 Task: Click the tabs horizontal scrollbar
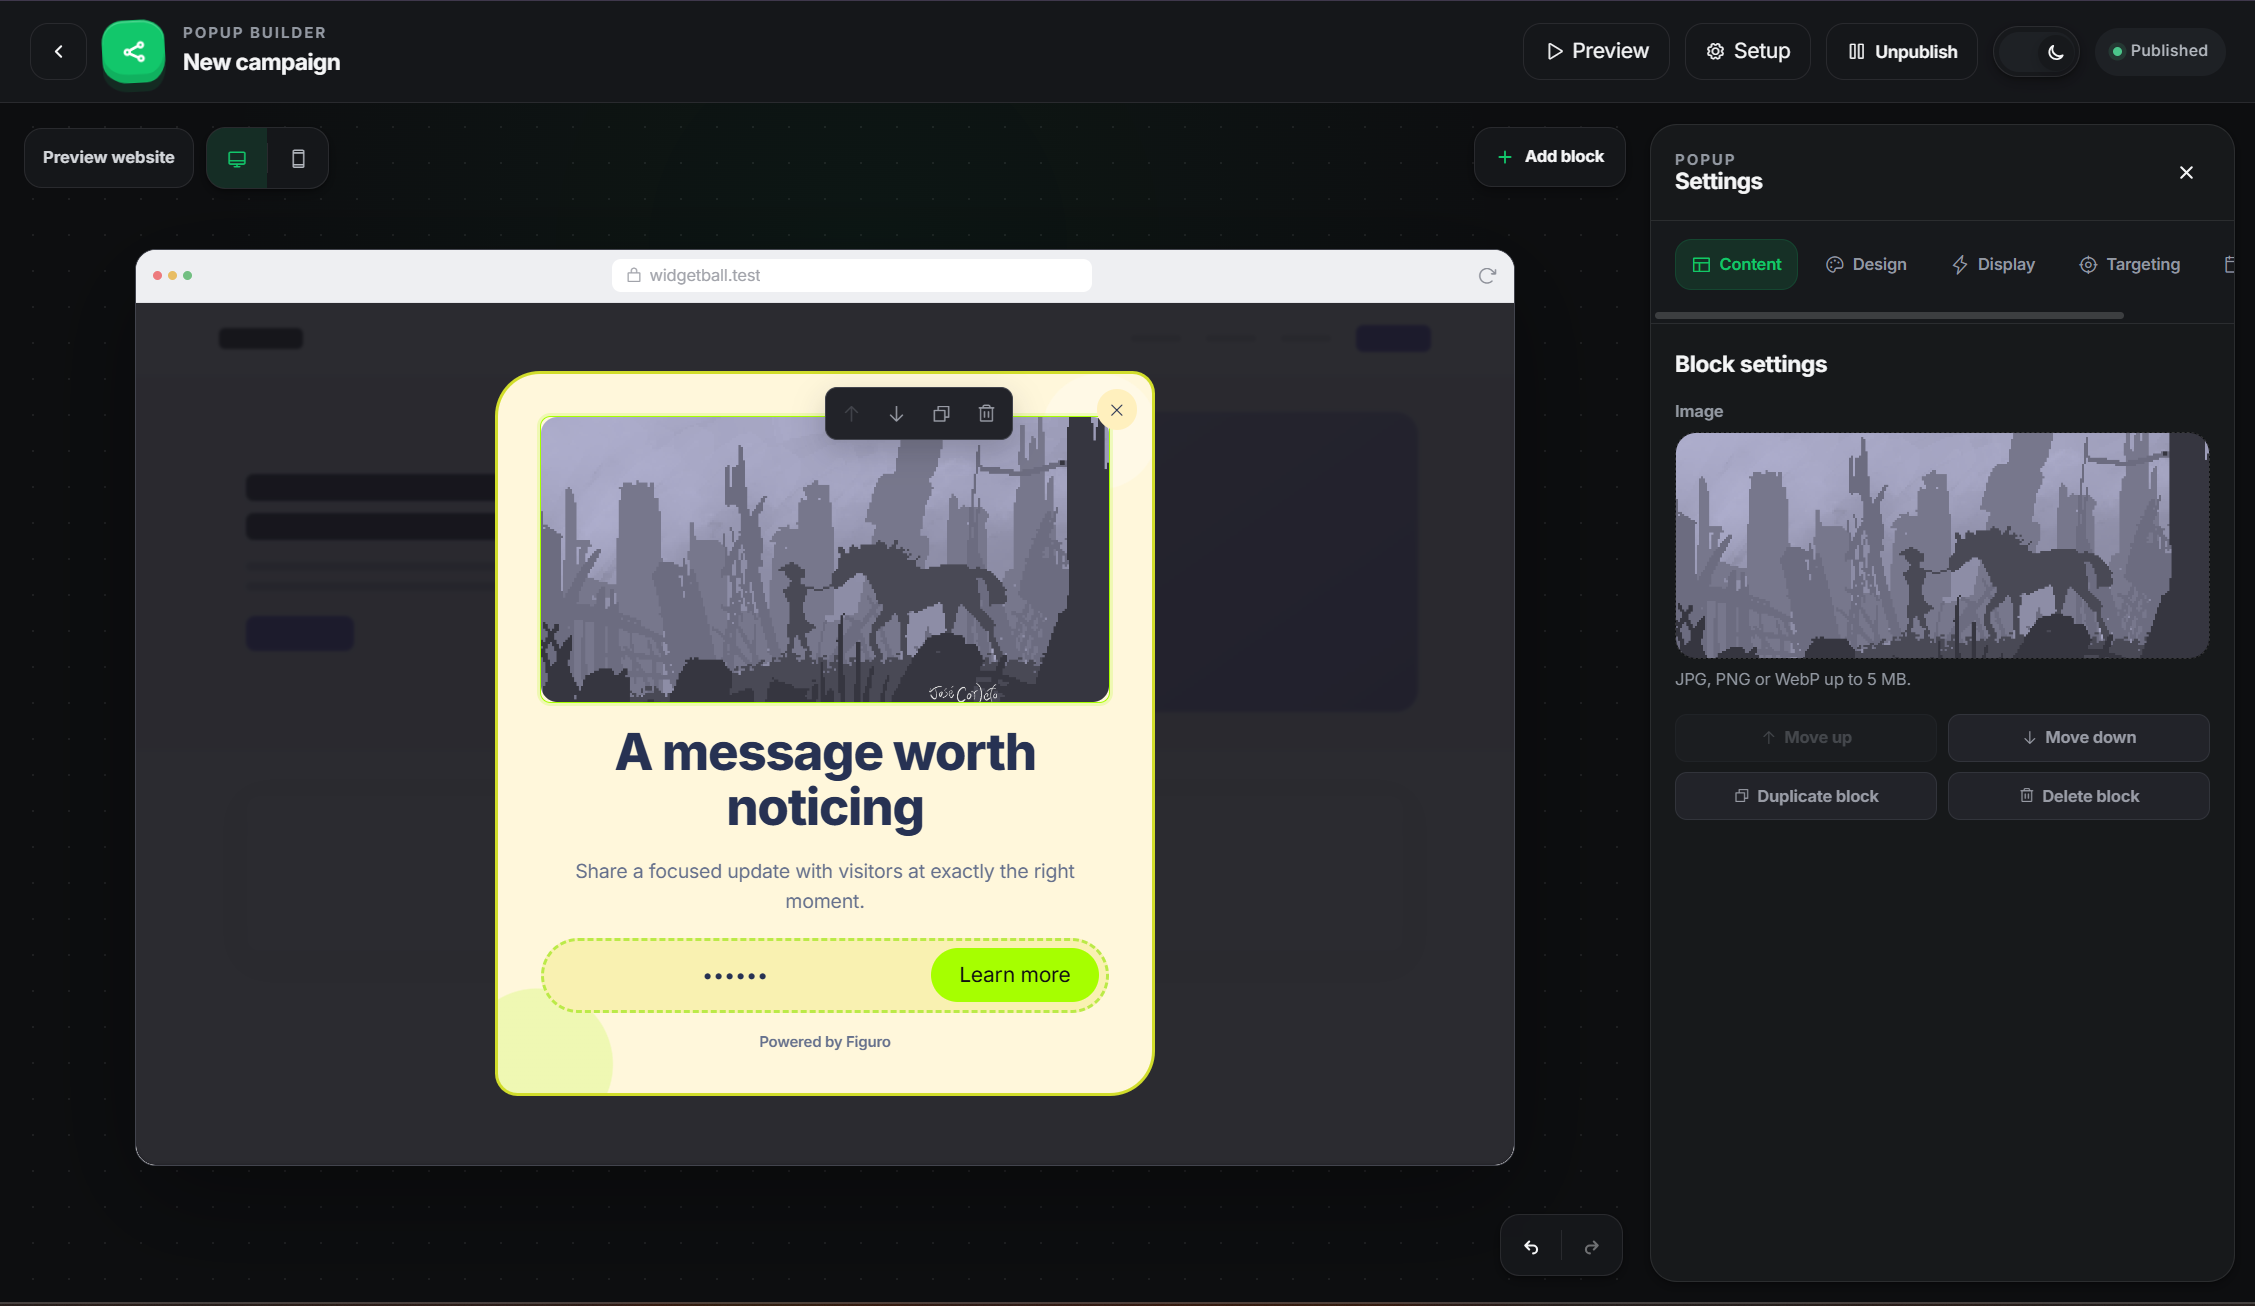click(x=1889, y=315)
